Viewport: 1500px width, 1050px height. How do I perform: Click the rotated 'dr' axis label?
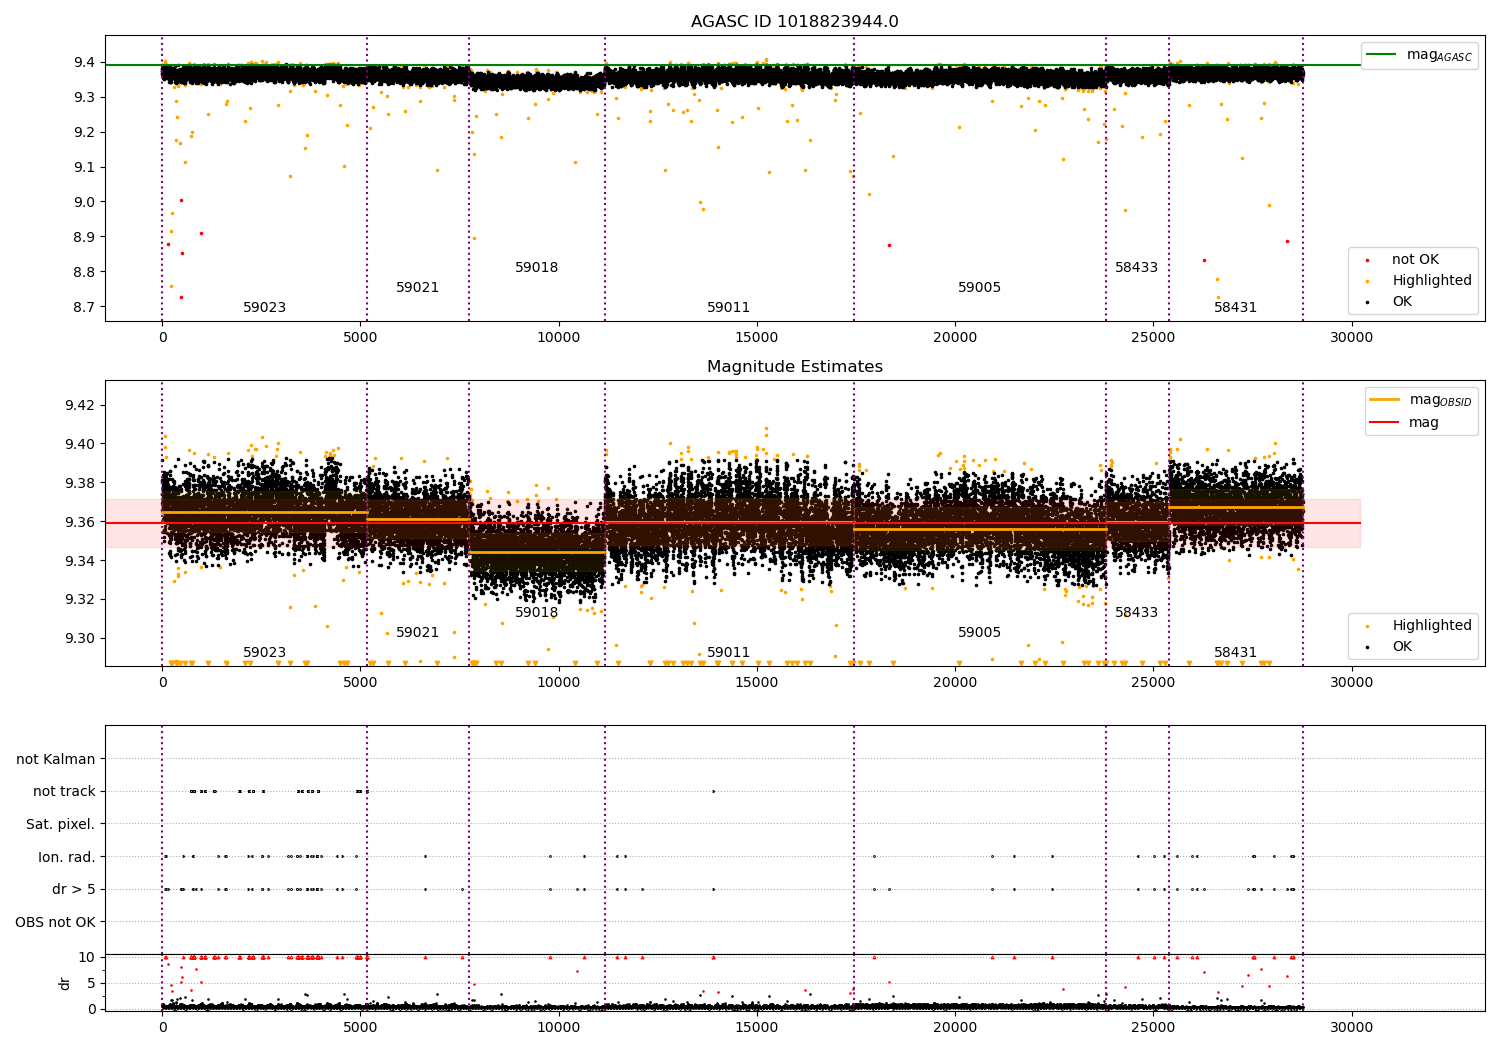(x=65, y=983)
